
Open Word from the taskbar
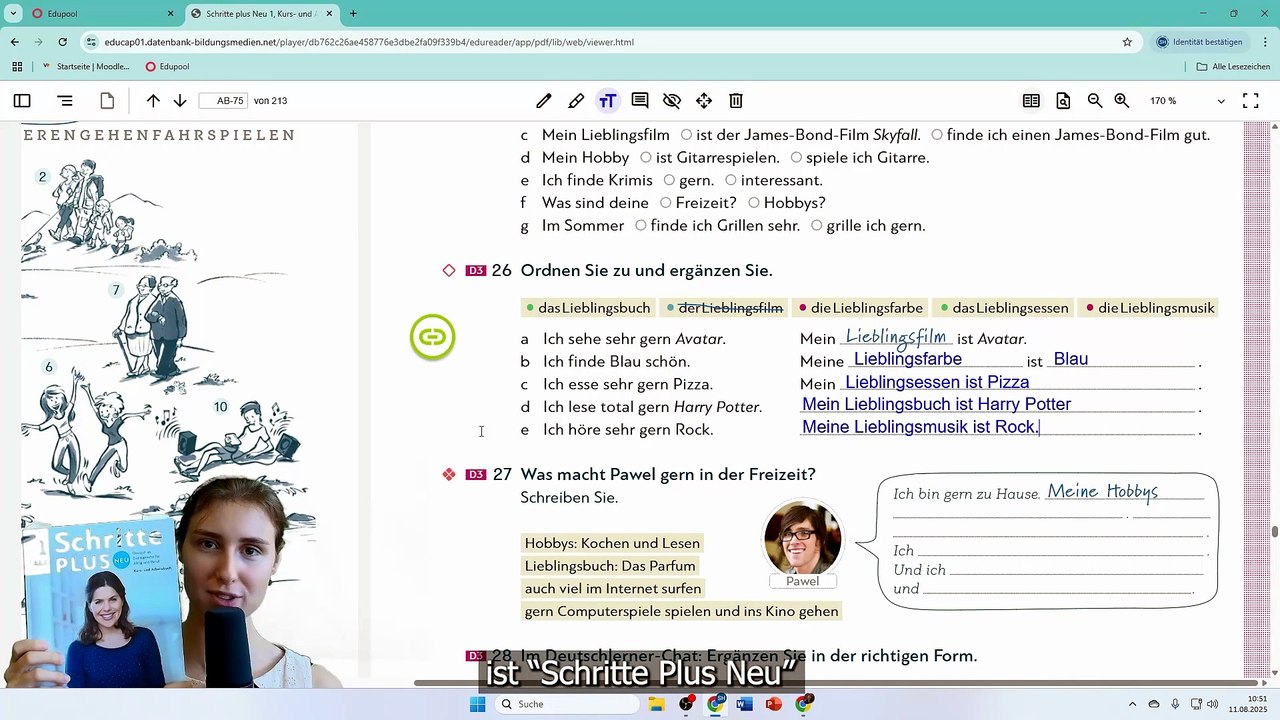(744, 704)
